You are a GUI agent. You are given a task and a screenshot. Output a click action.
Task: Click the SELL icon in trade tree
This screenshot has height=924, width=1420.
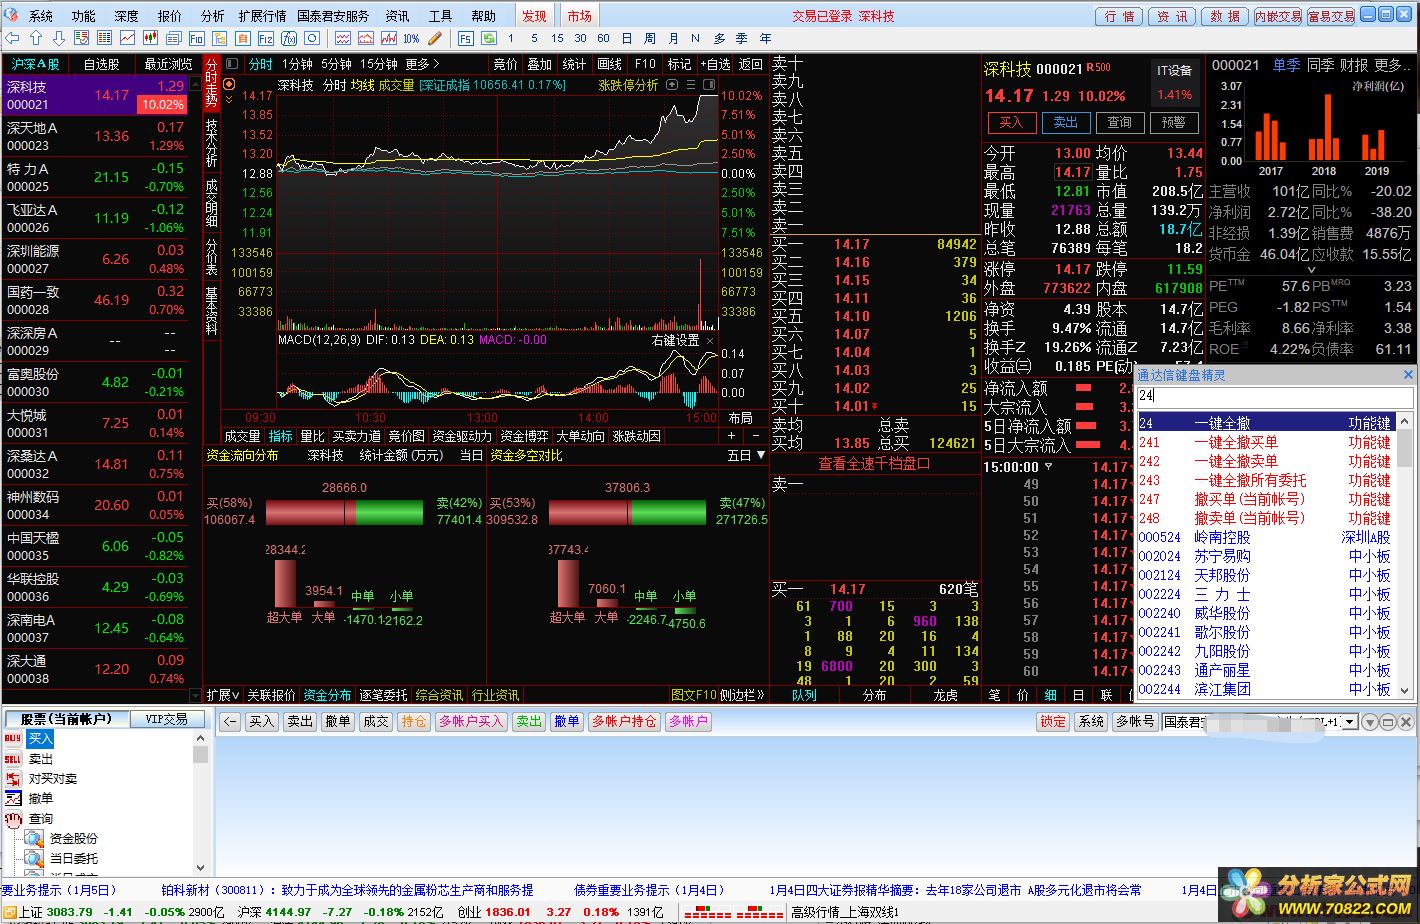tap(13, 759)
